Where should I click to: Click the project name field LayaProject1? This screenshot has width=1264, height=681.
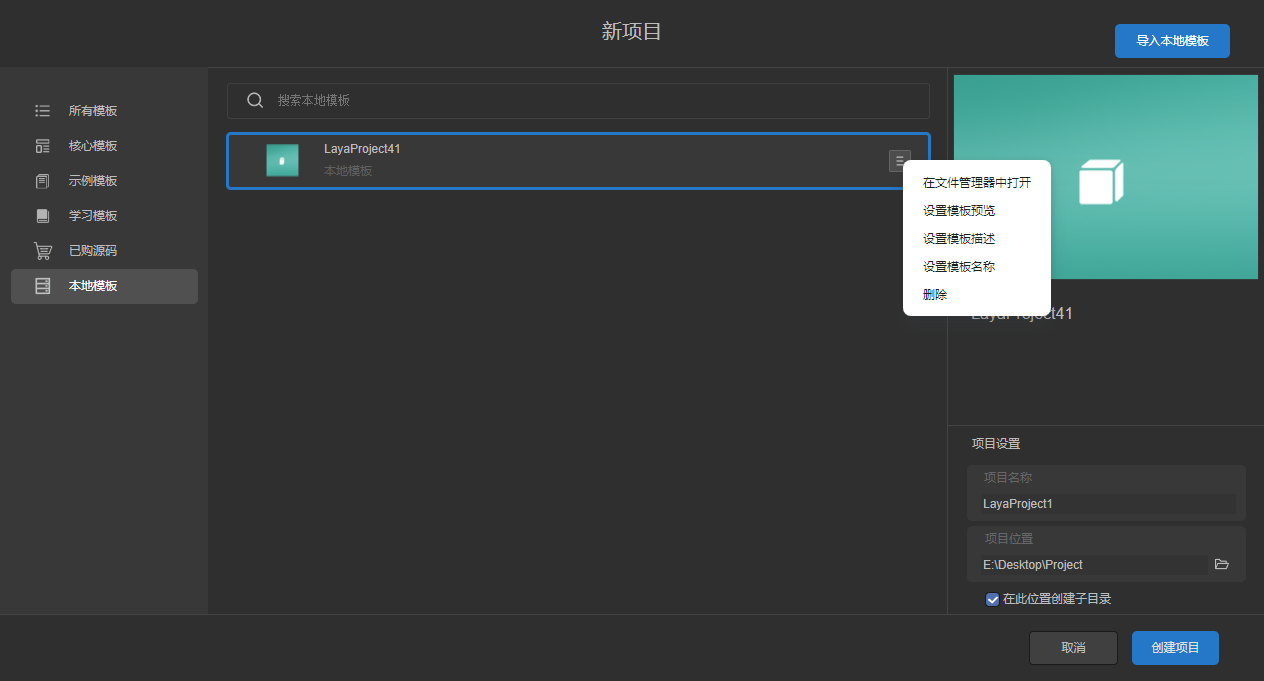click(1106, 504)
